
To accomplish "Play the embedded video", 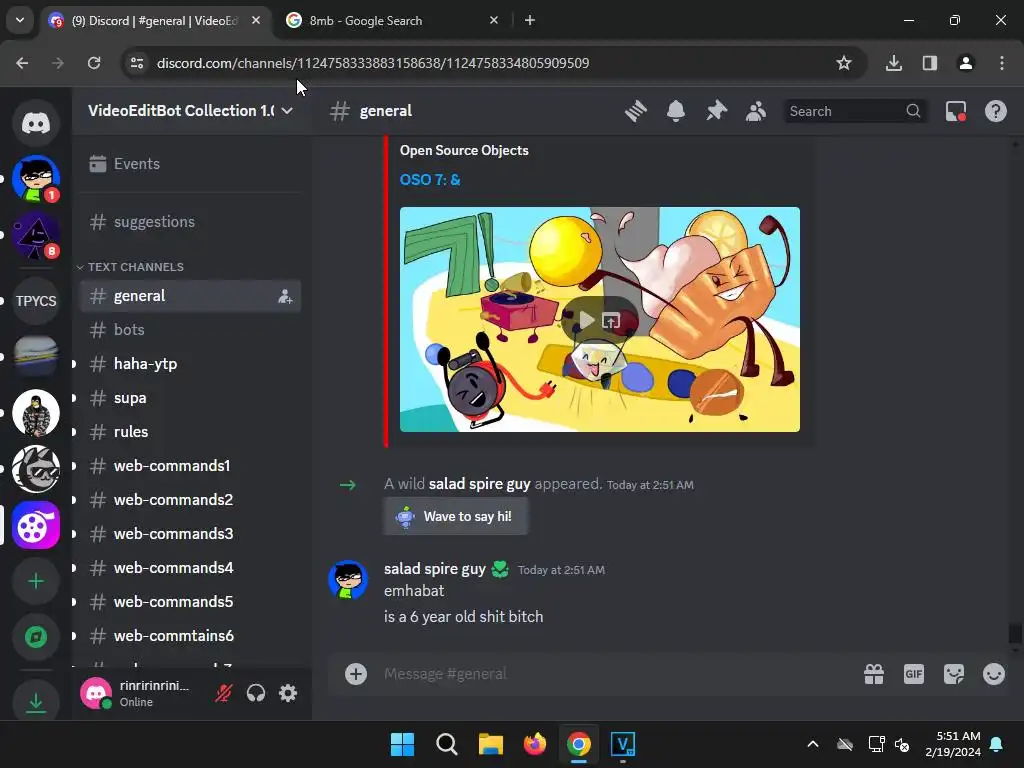I will click(x=586, y=320).
